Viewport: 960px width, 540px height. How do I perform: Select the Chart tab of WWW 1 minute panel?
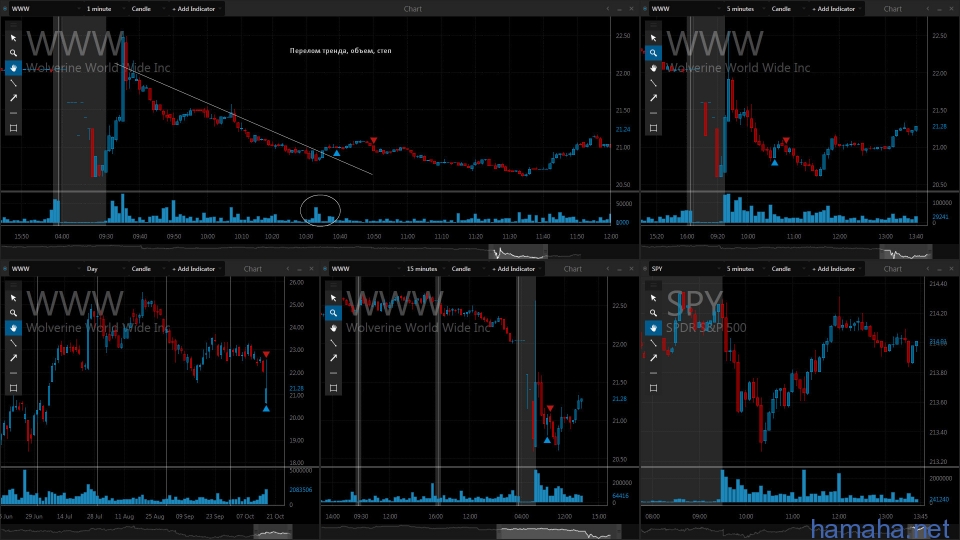point(413,9)
